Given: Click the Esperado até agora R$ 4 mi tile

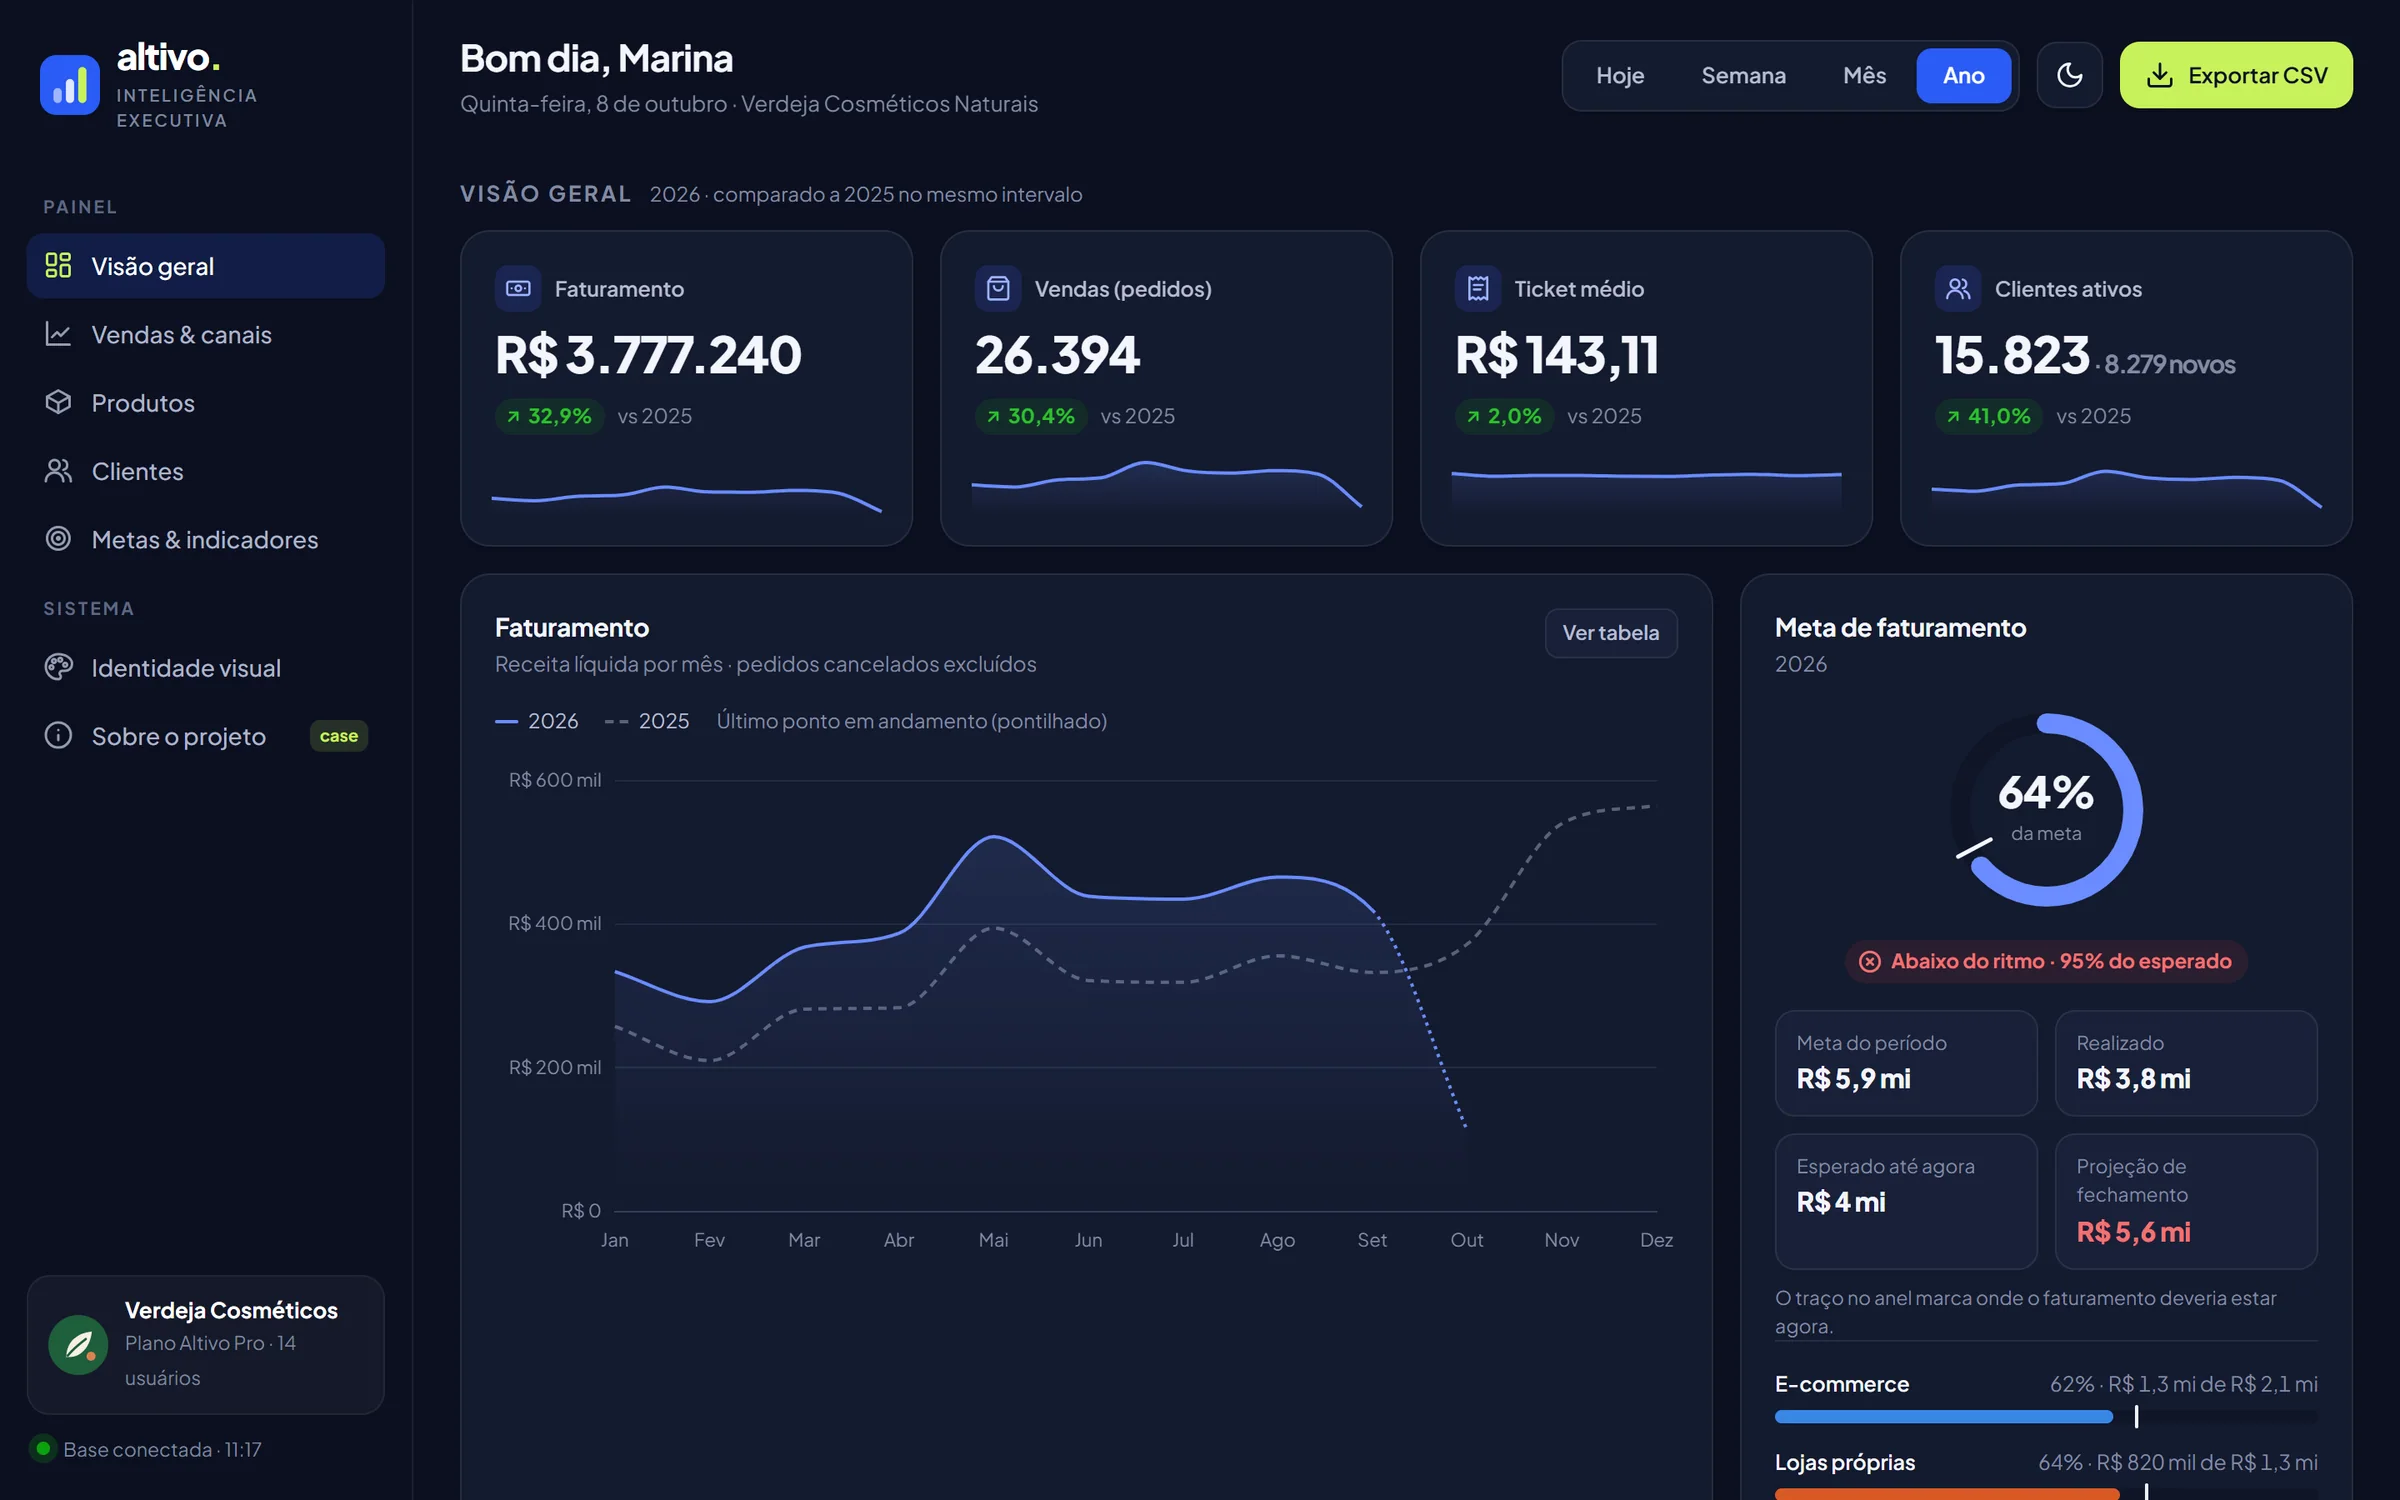Looking at the screenshot, I should [x=1906, y=1201].
